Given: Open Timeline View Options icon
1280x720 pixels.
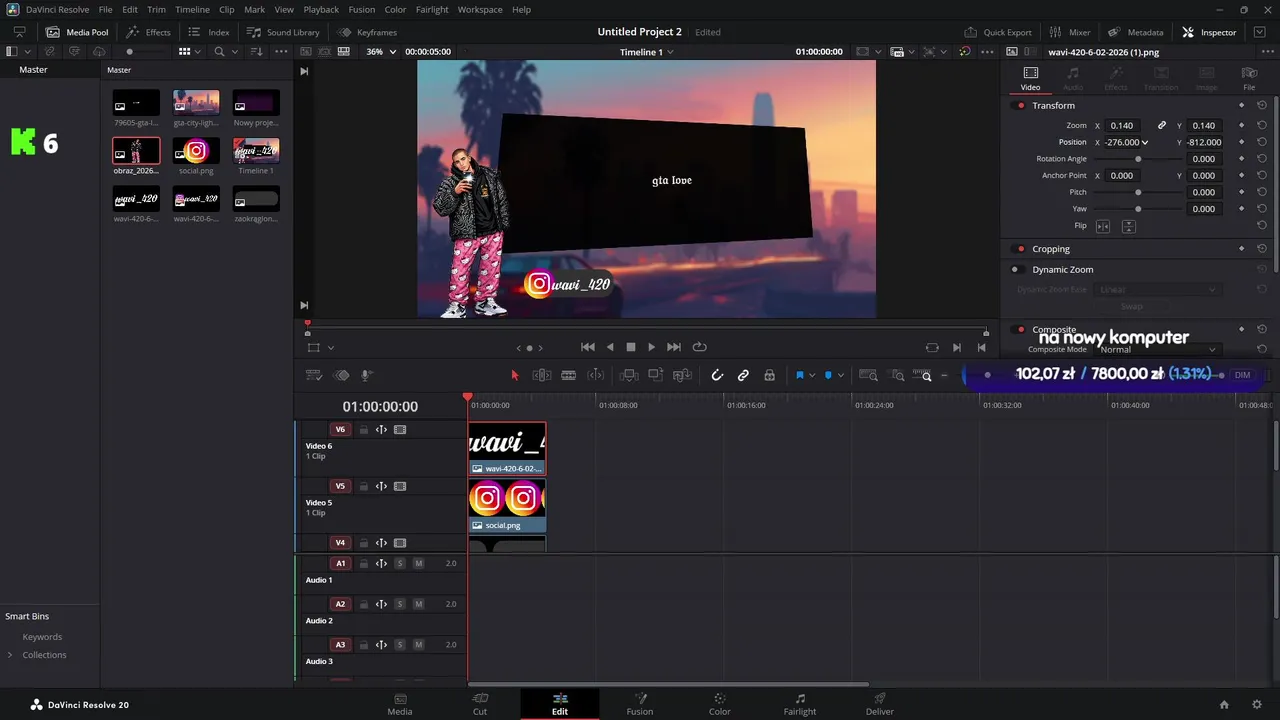Looking at the screenshot, I should 314,375.
